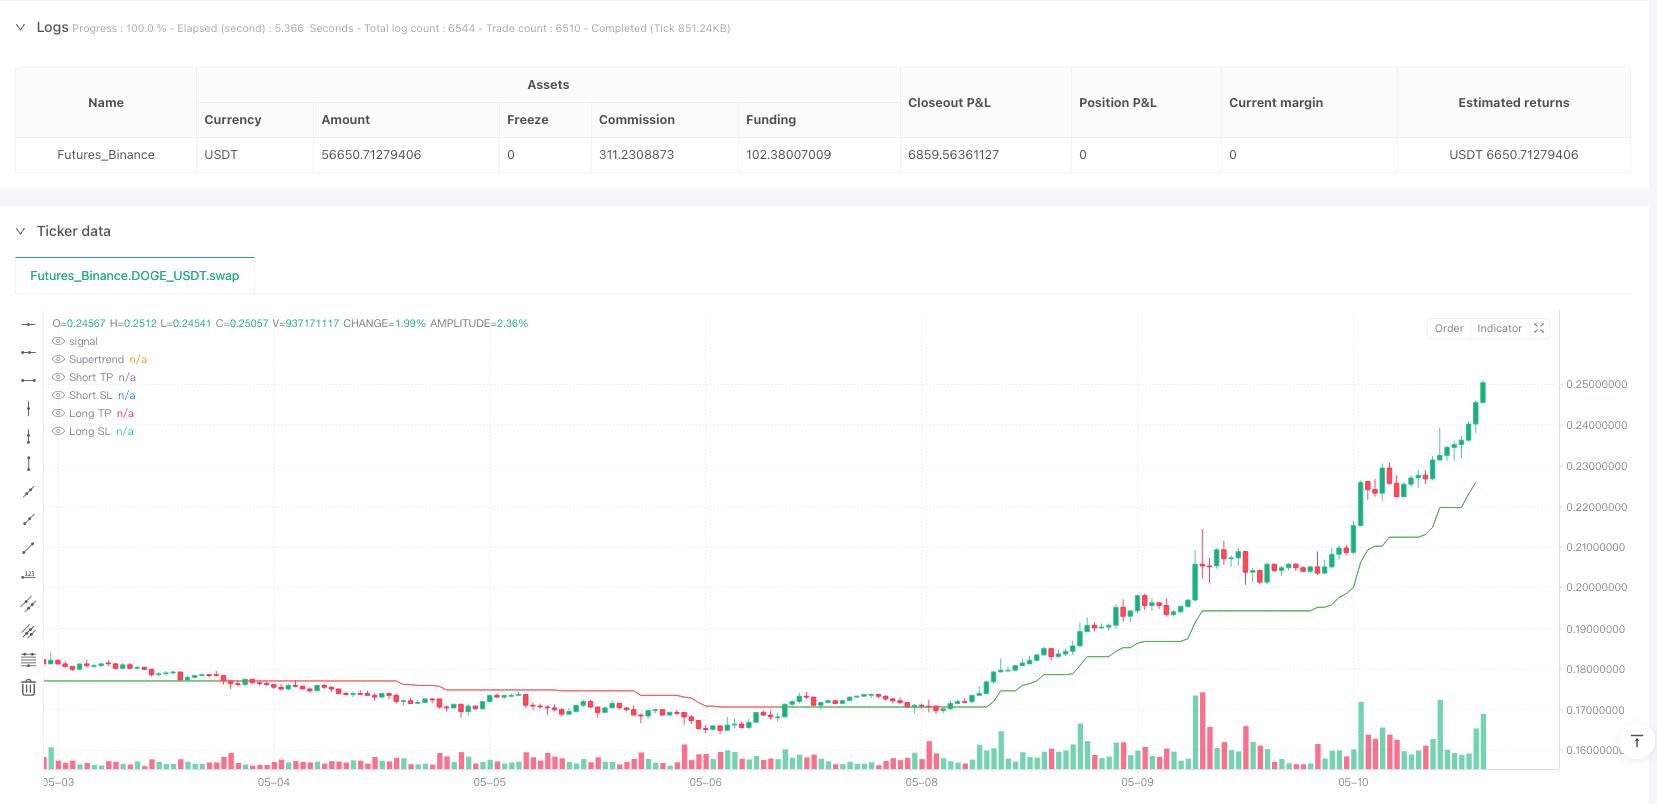The image size is (1657, 804).
Task: Collapse the Ticker data section
Action: (20, 231)
